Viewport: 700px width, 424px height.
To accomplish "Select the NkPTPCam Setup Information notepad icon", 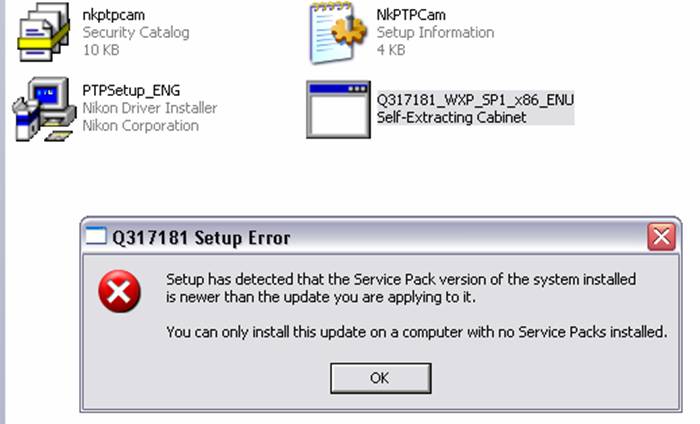I will click(x=338, y=32).
